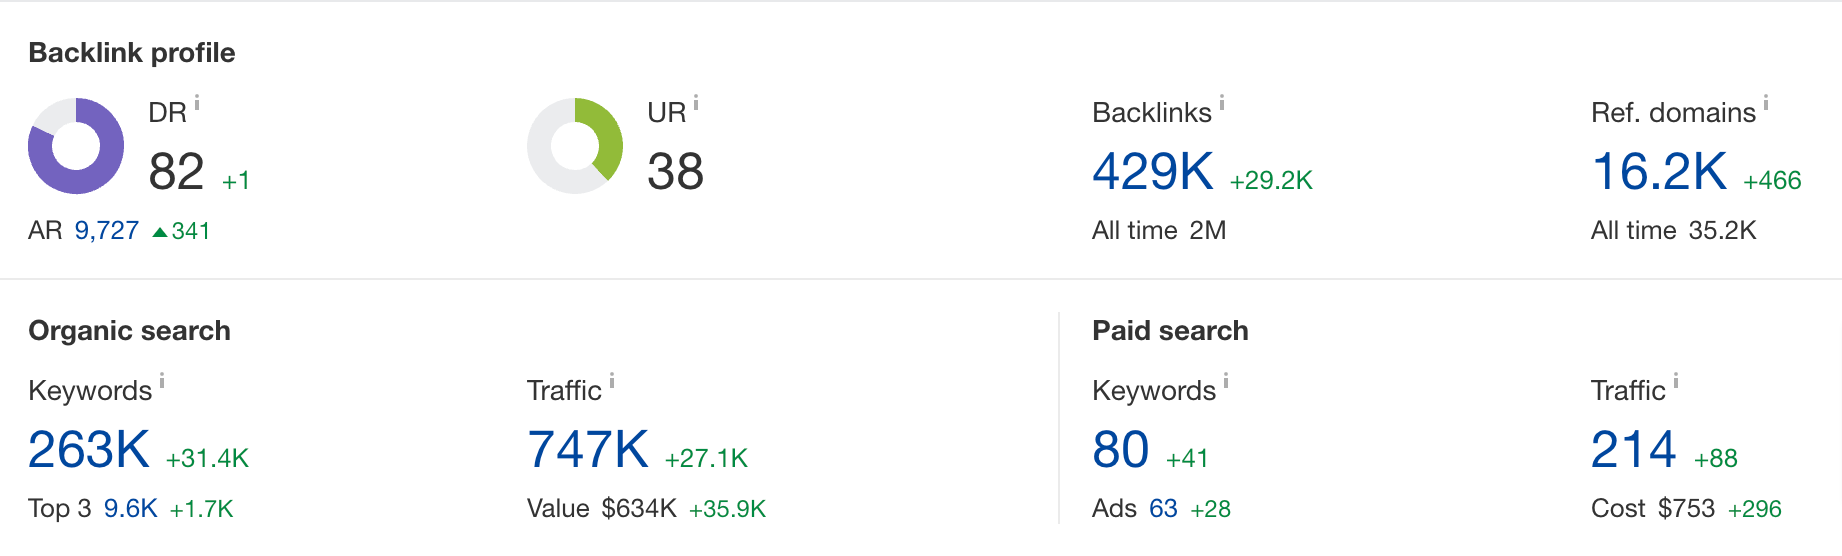The width and height of the screenshot is (1842, 556).
Task: Open the Backlinks info tooltip icon
Action: (1222, 103)
